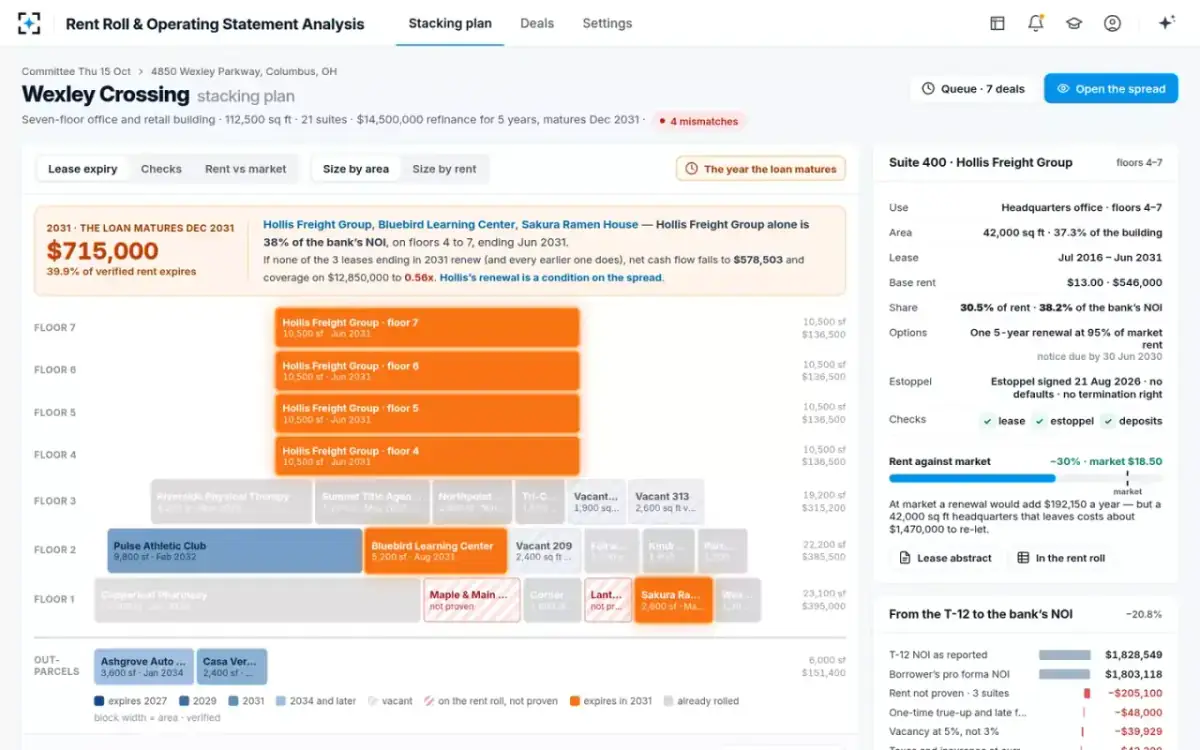Switch to the Deals tab
The height and width of the screenshot is (750, 1200).
click(537, 23)
